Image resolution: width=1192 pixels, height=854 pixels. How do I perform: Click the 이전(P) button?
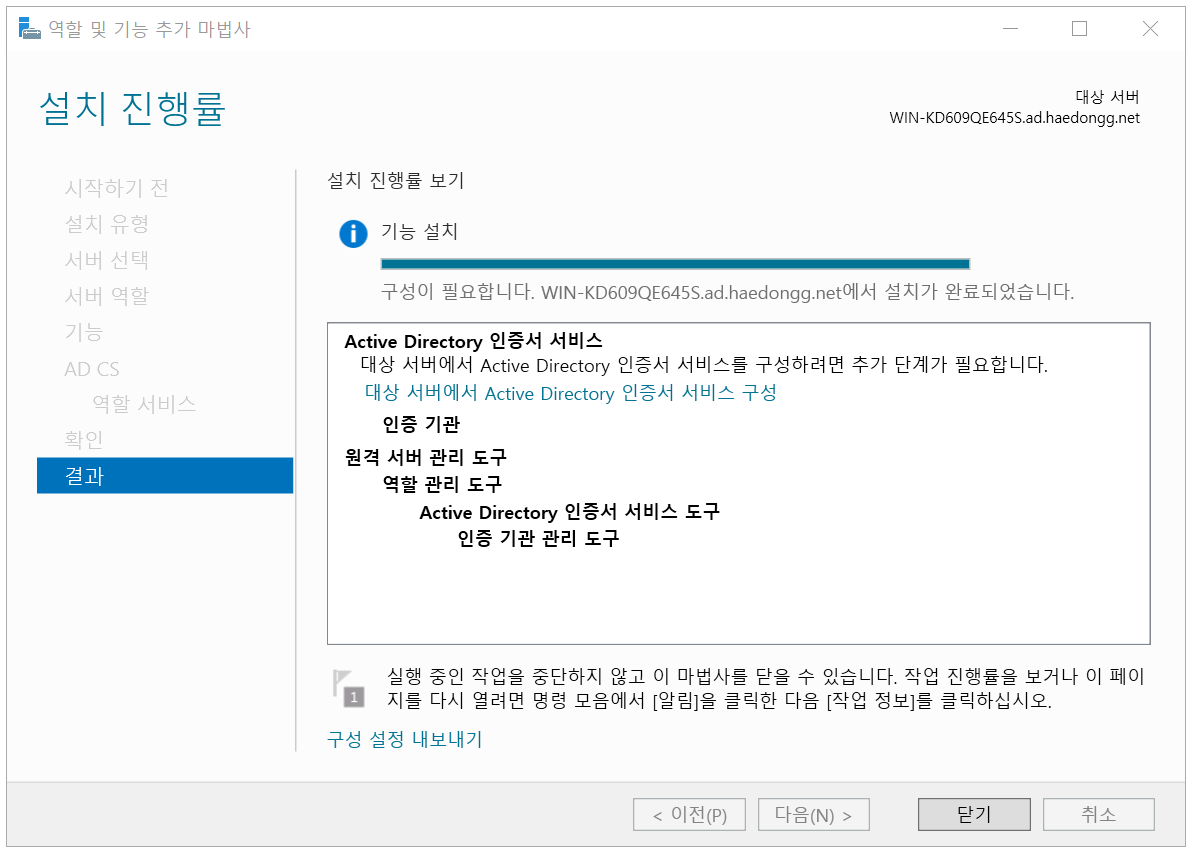(689, 814)
